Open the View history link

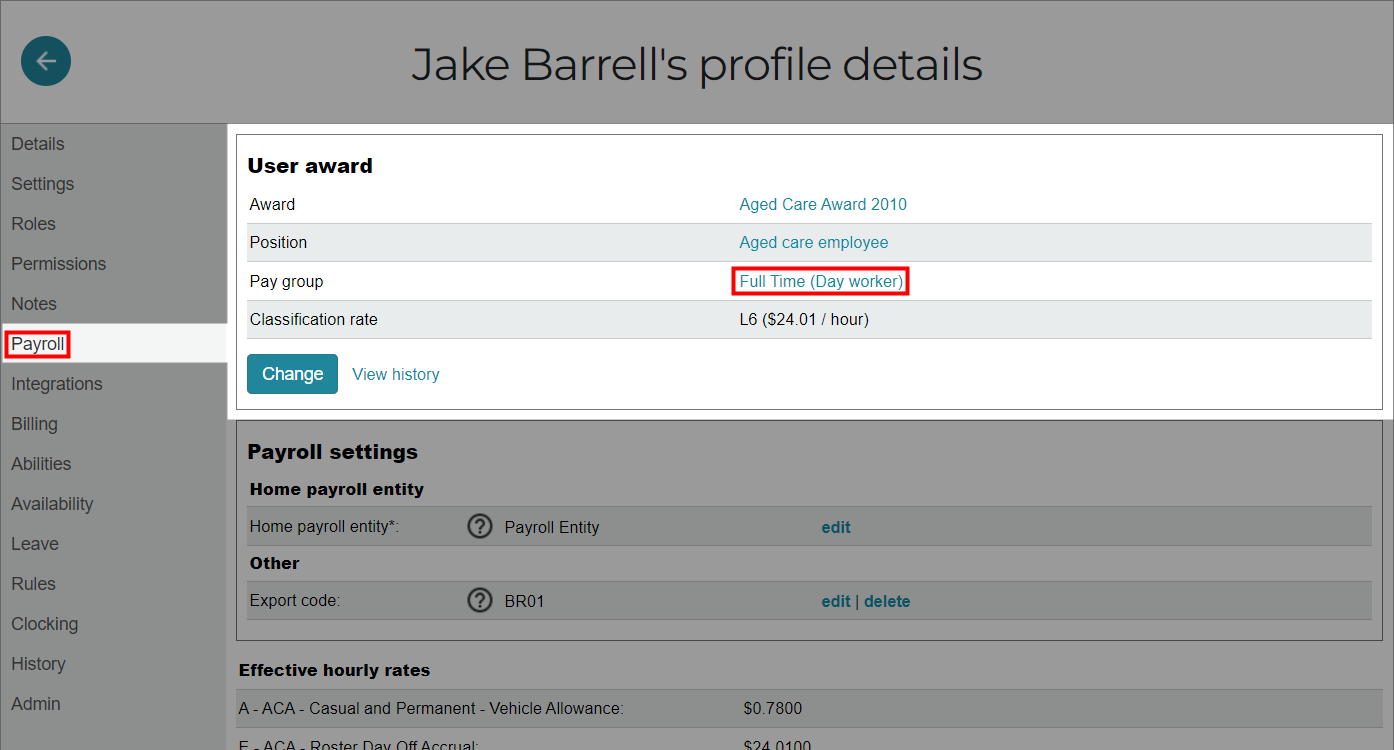396,373
